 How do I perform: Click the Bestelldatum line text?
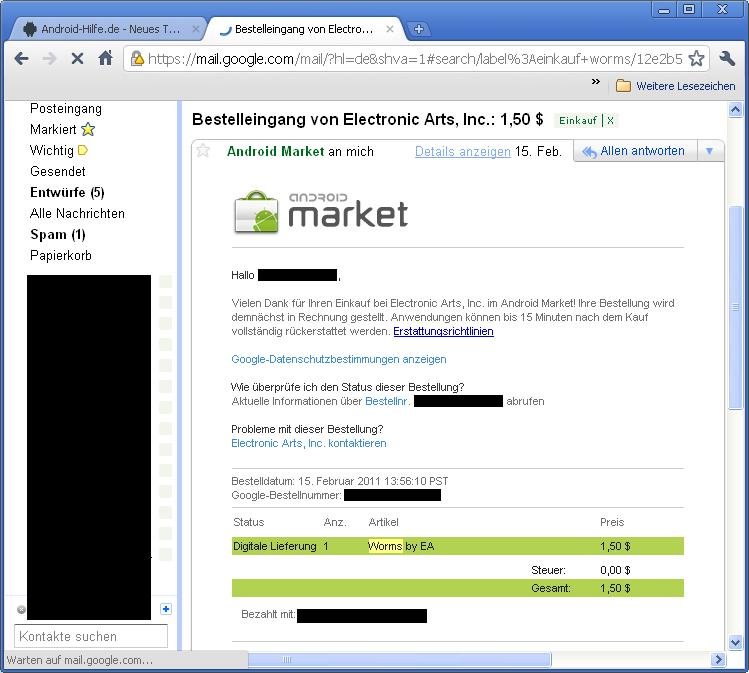coord(340,481)
